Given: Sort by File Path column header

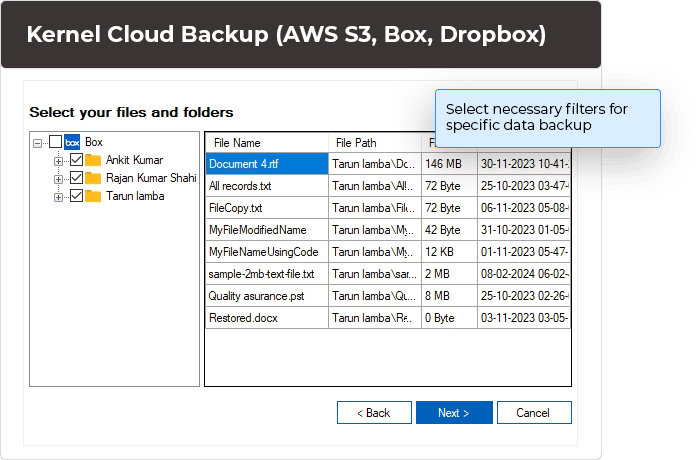Looking at the screenshot, I should [x=375, y=143].
